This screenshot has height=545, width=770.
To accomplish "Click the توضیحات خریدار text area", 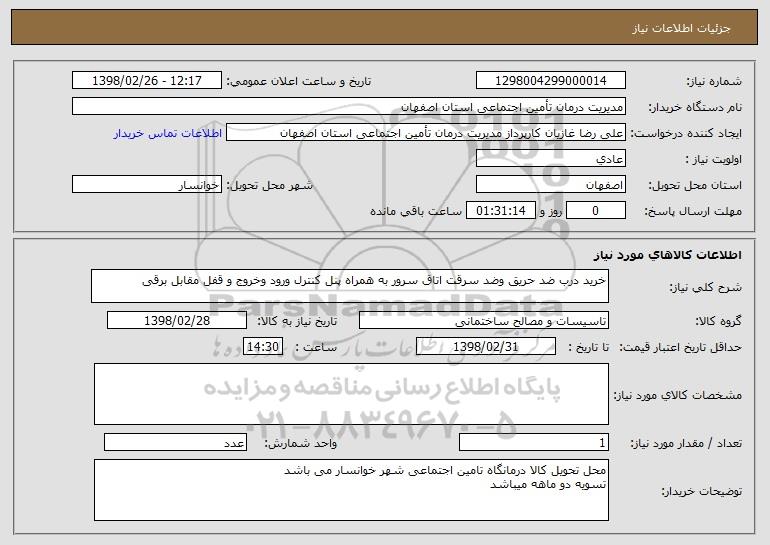I will pyautogui.click(x=351, y=490).
